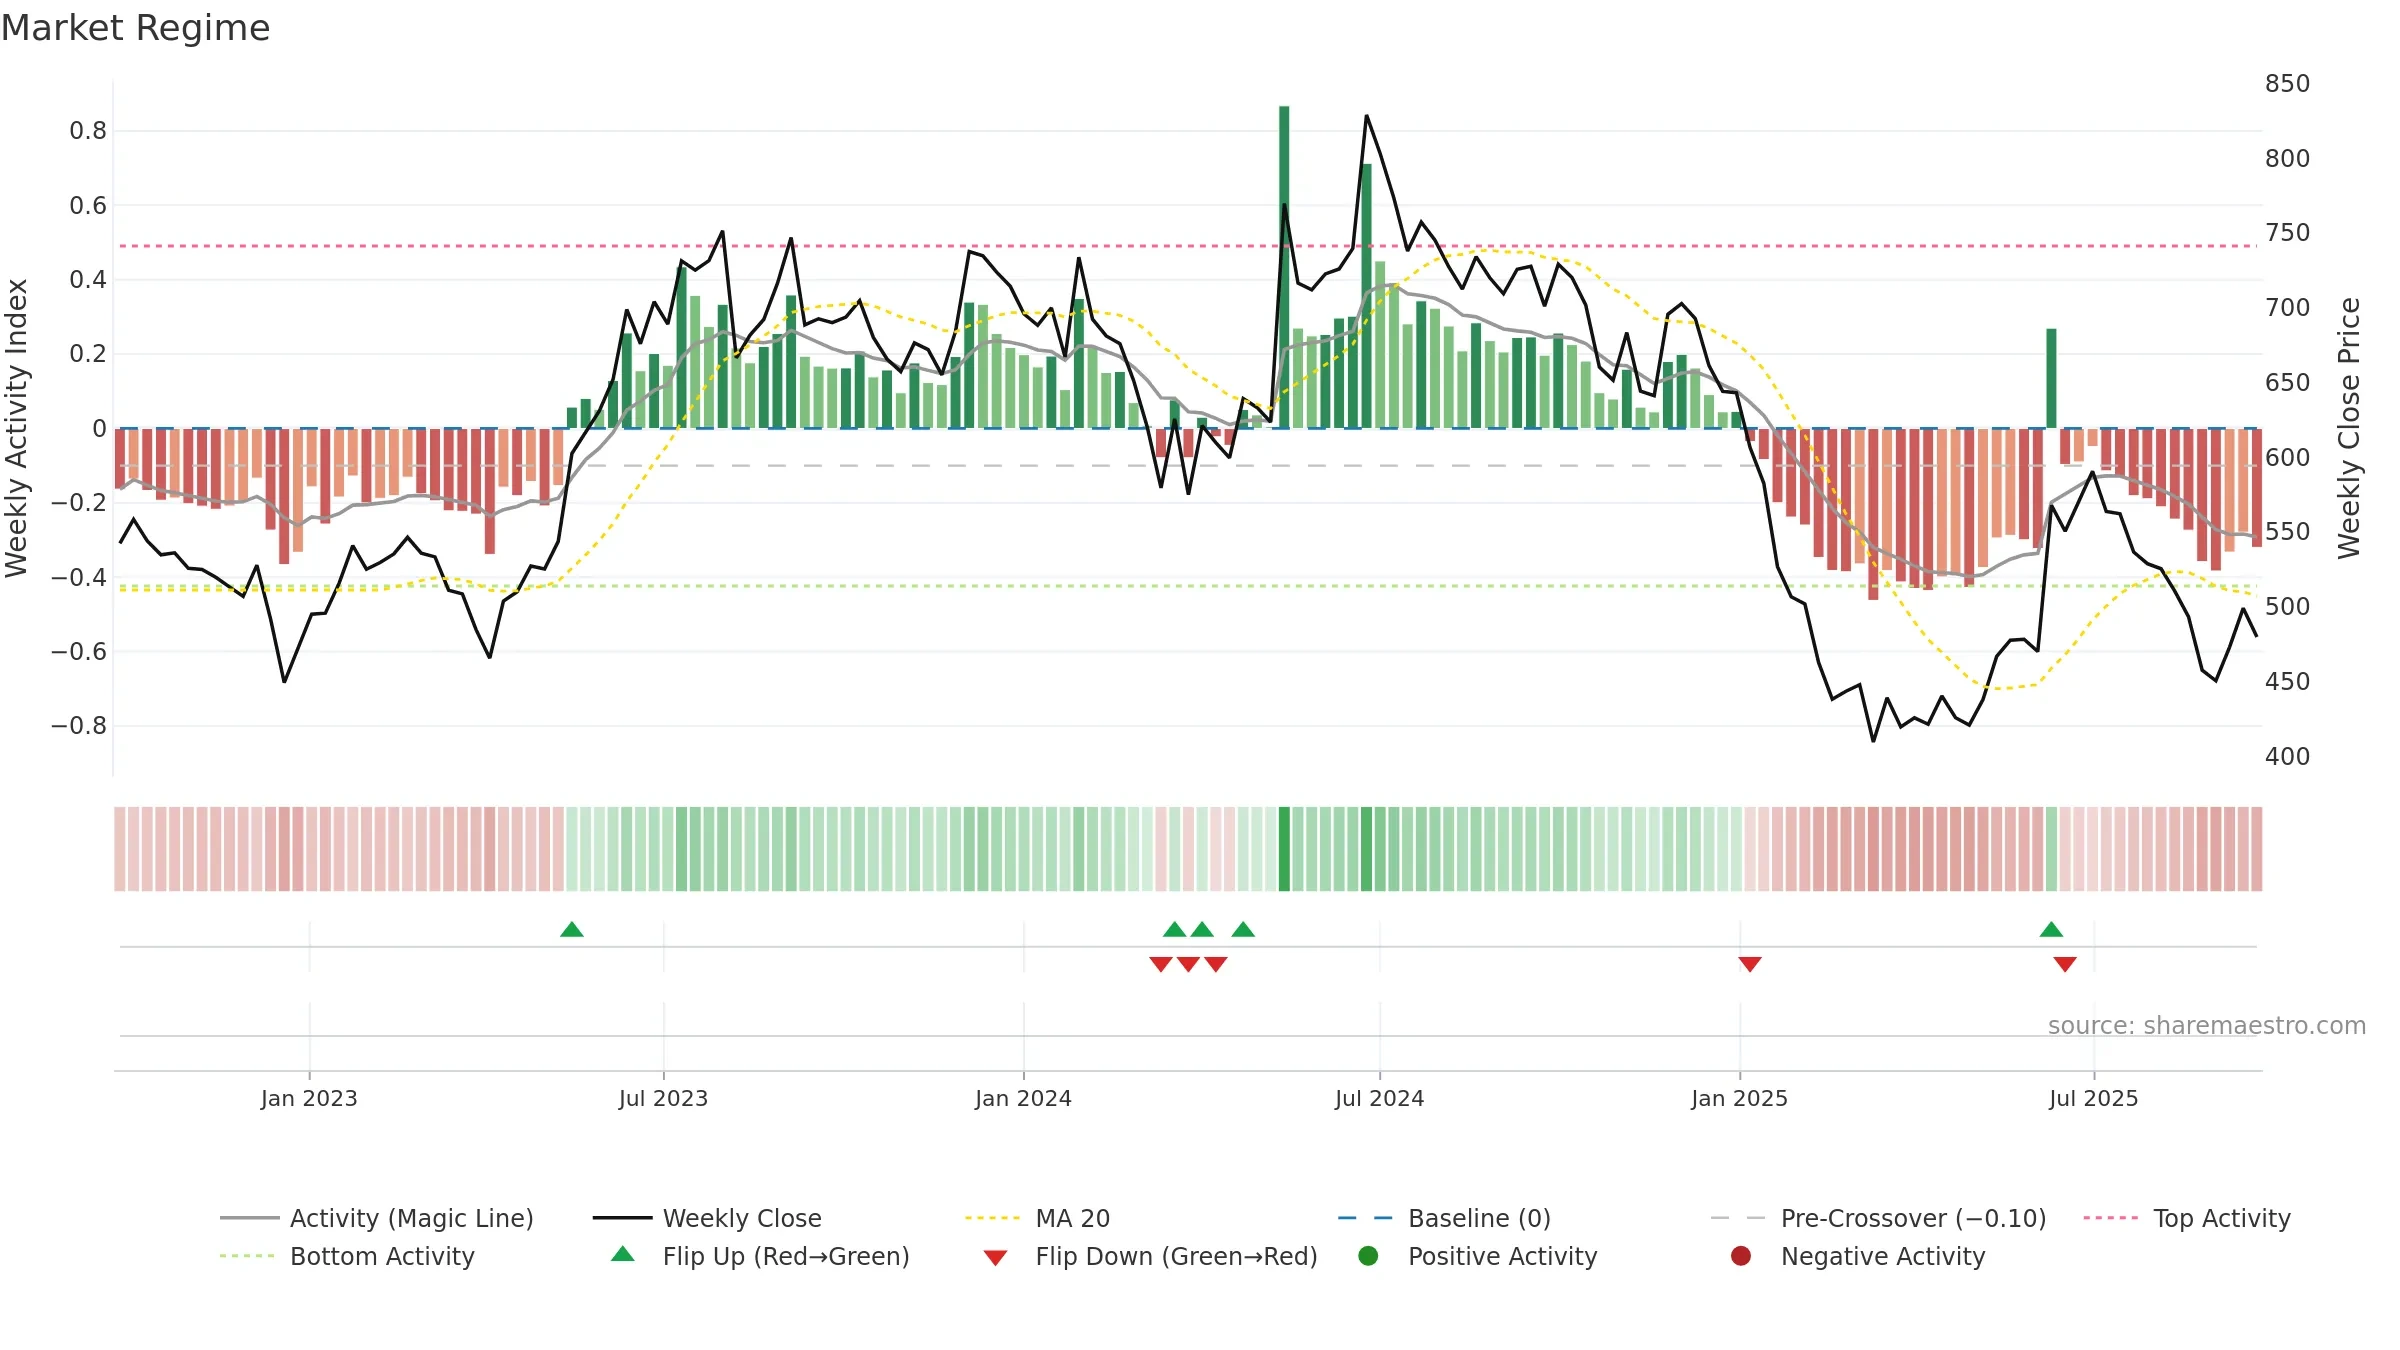Click the 850 price axis label
The width and height of the screenshot is (2400, 1350).
pos(2288,83)
